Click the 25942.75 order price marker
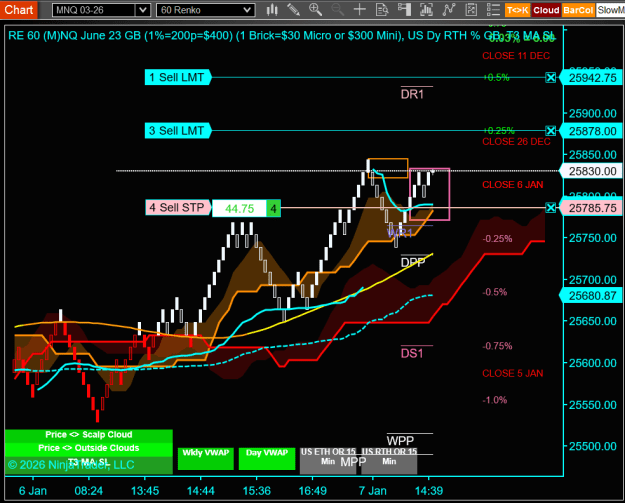This screenshot has width=625, height=503. [x=592, y=78]
